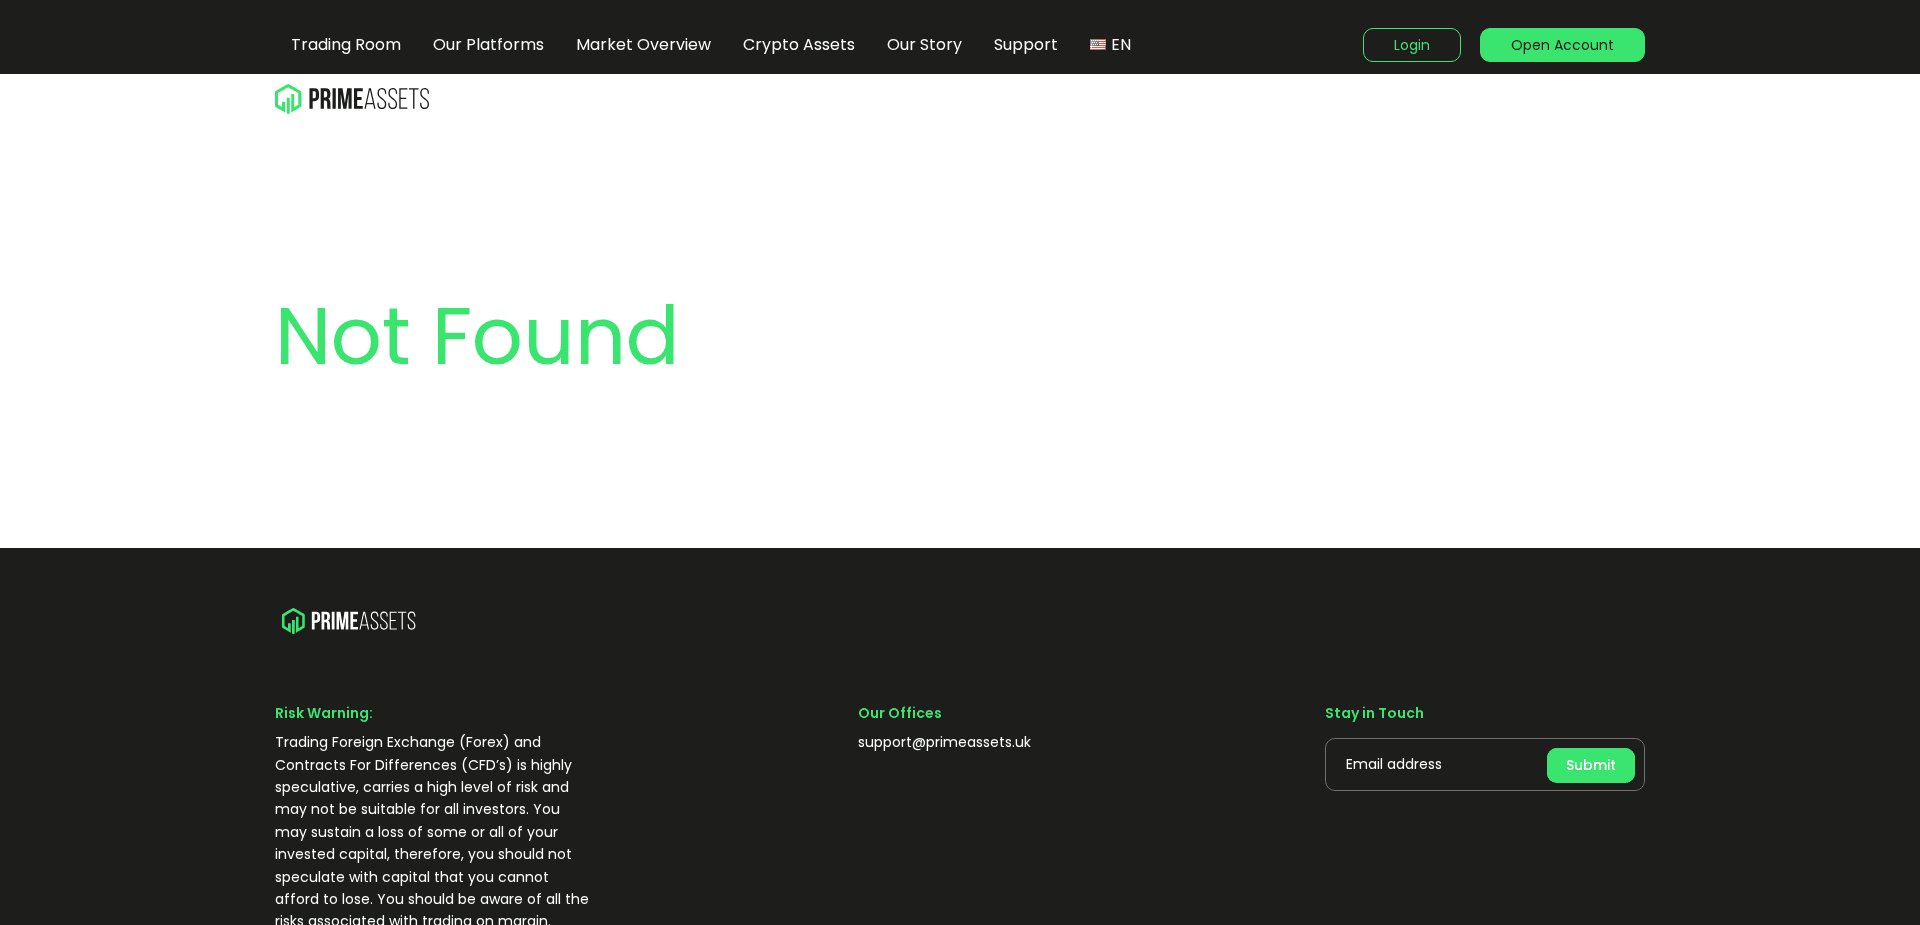Click the Login button

pyautogui.click(x=1411, y=45)
